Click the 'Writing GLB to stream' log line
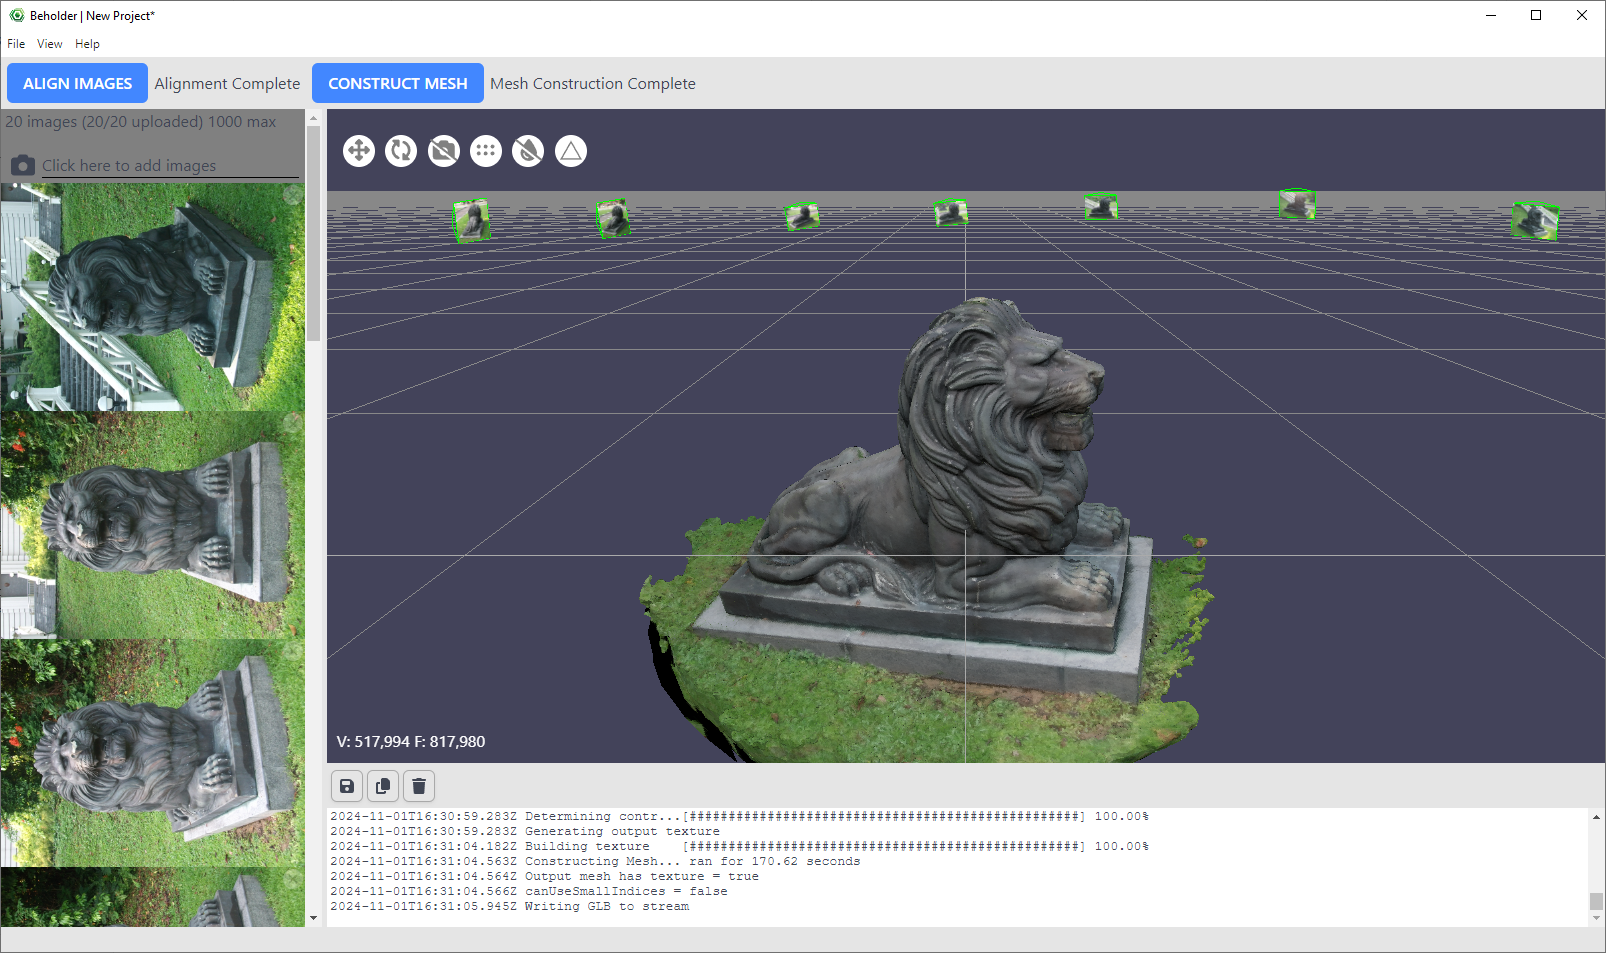This screenshot has height=953, width=1606. coord(607,906)
